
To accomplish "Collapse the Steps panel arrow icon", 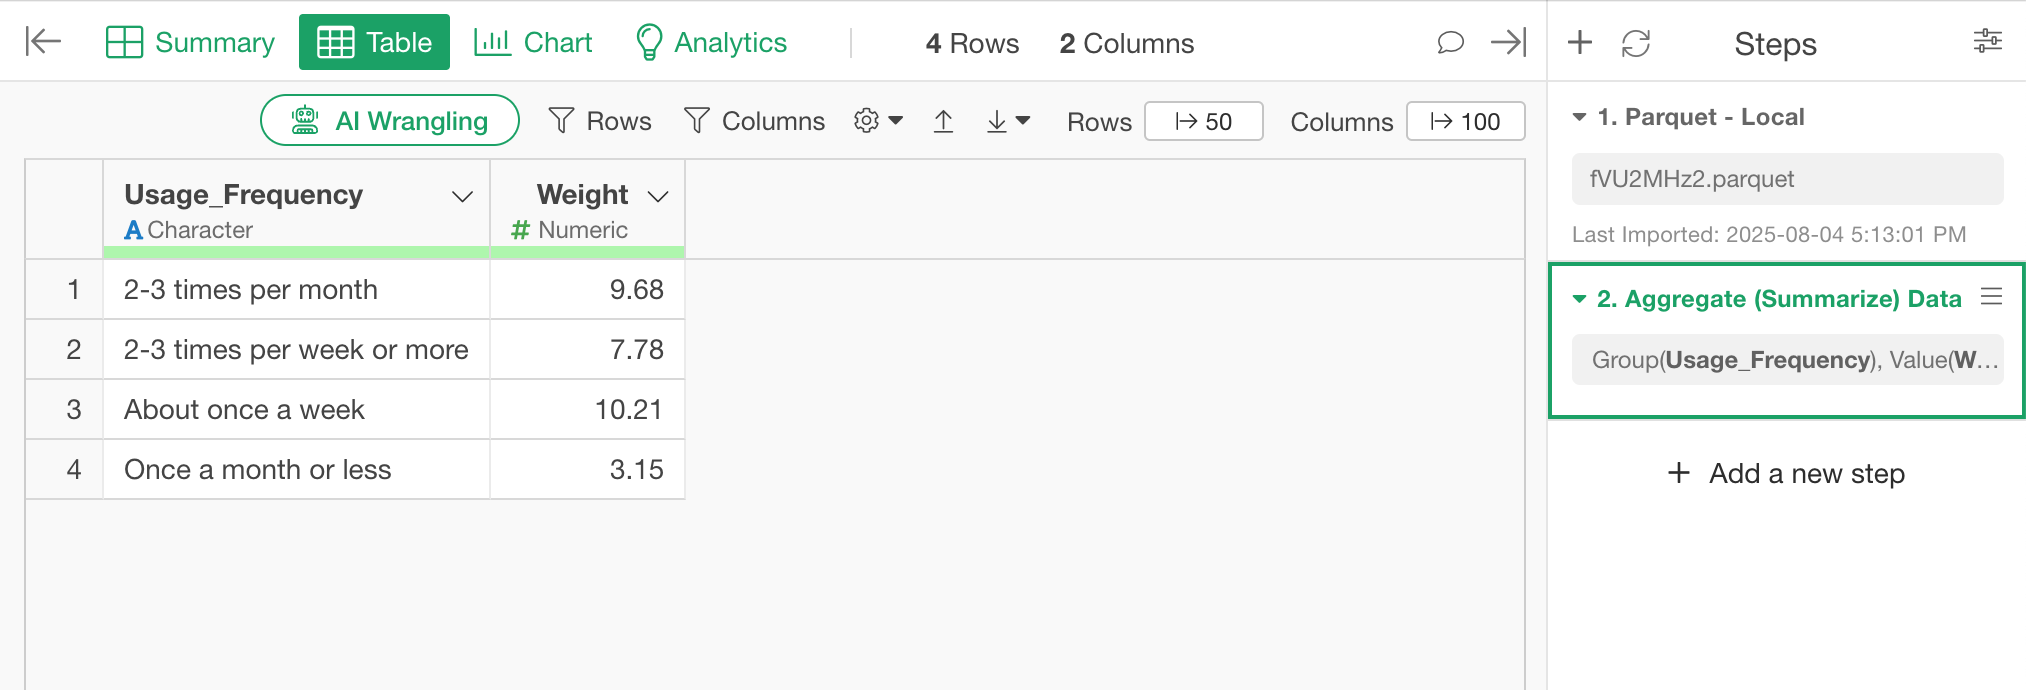I will point(1508,42).
